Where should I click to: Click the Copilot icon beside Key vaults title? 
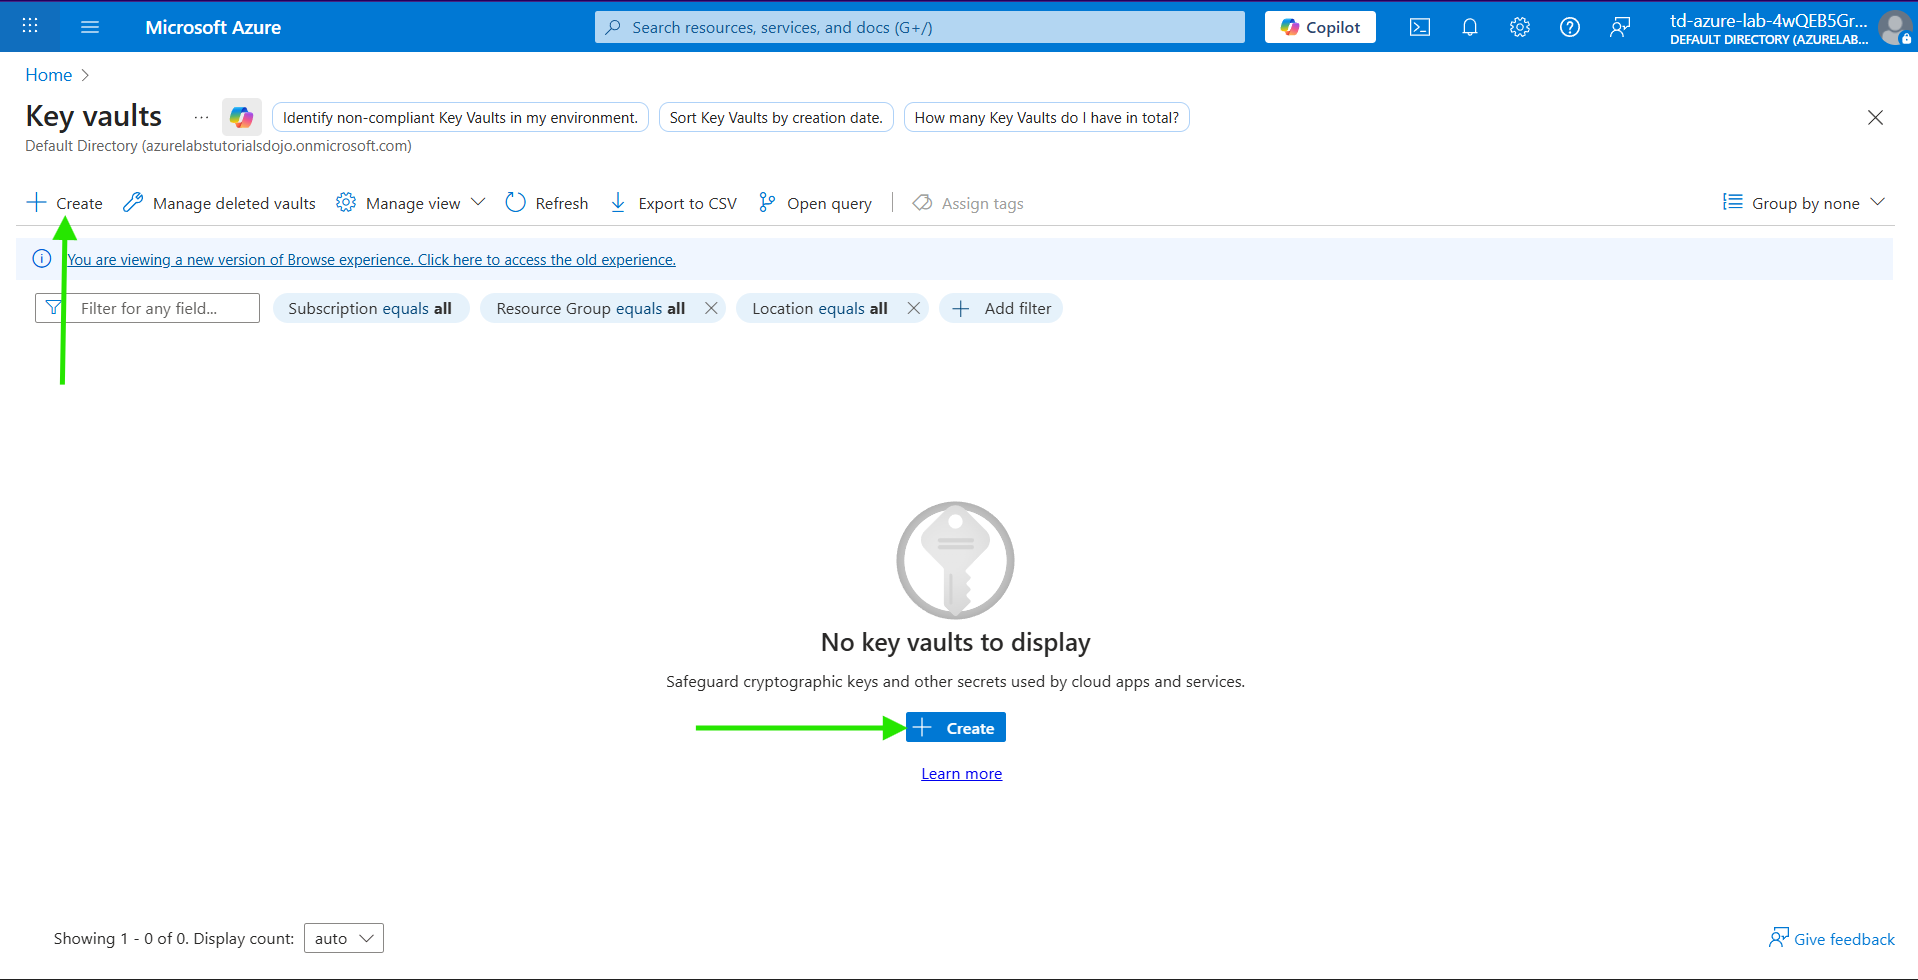241,117
